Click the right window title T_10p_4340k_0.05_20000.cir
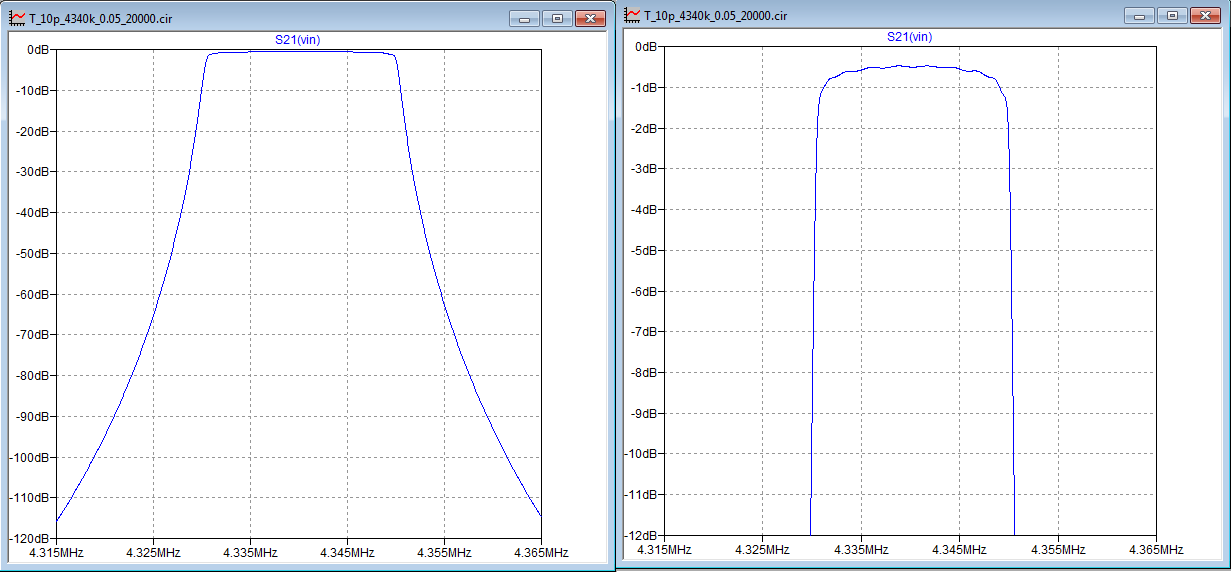Image resolution: width=1231 pixels, height=572 pixels. pyautogui.click(x=716, y=15)
